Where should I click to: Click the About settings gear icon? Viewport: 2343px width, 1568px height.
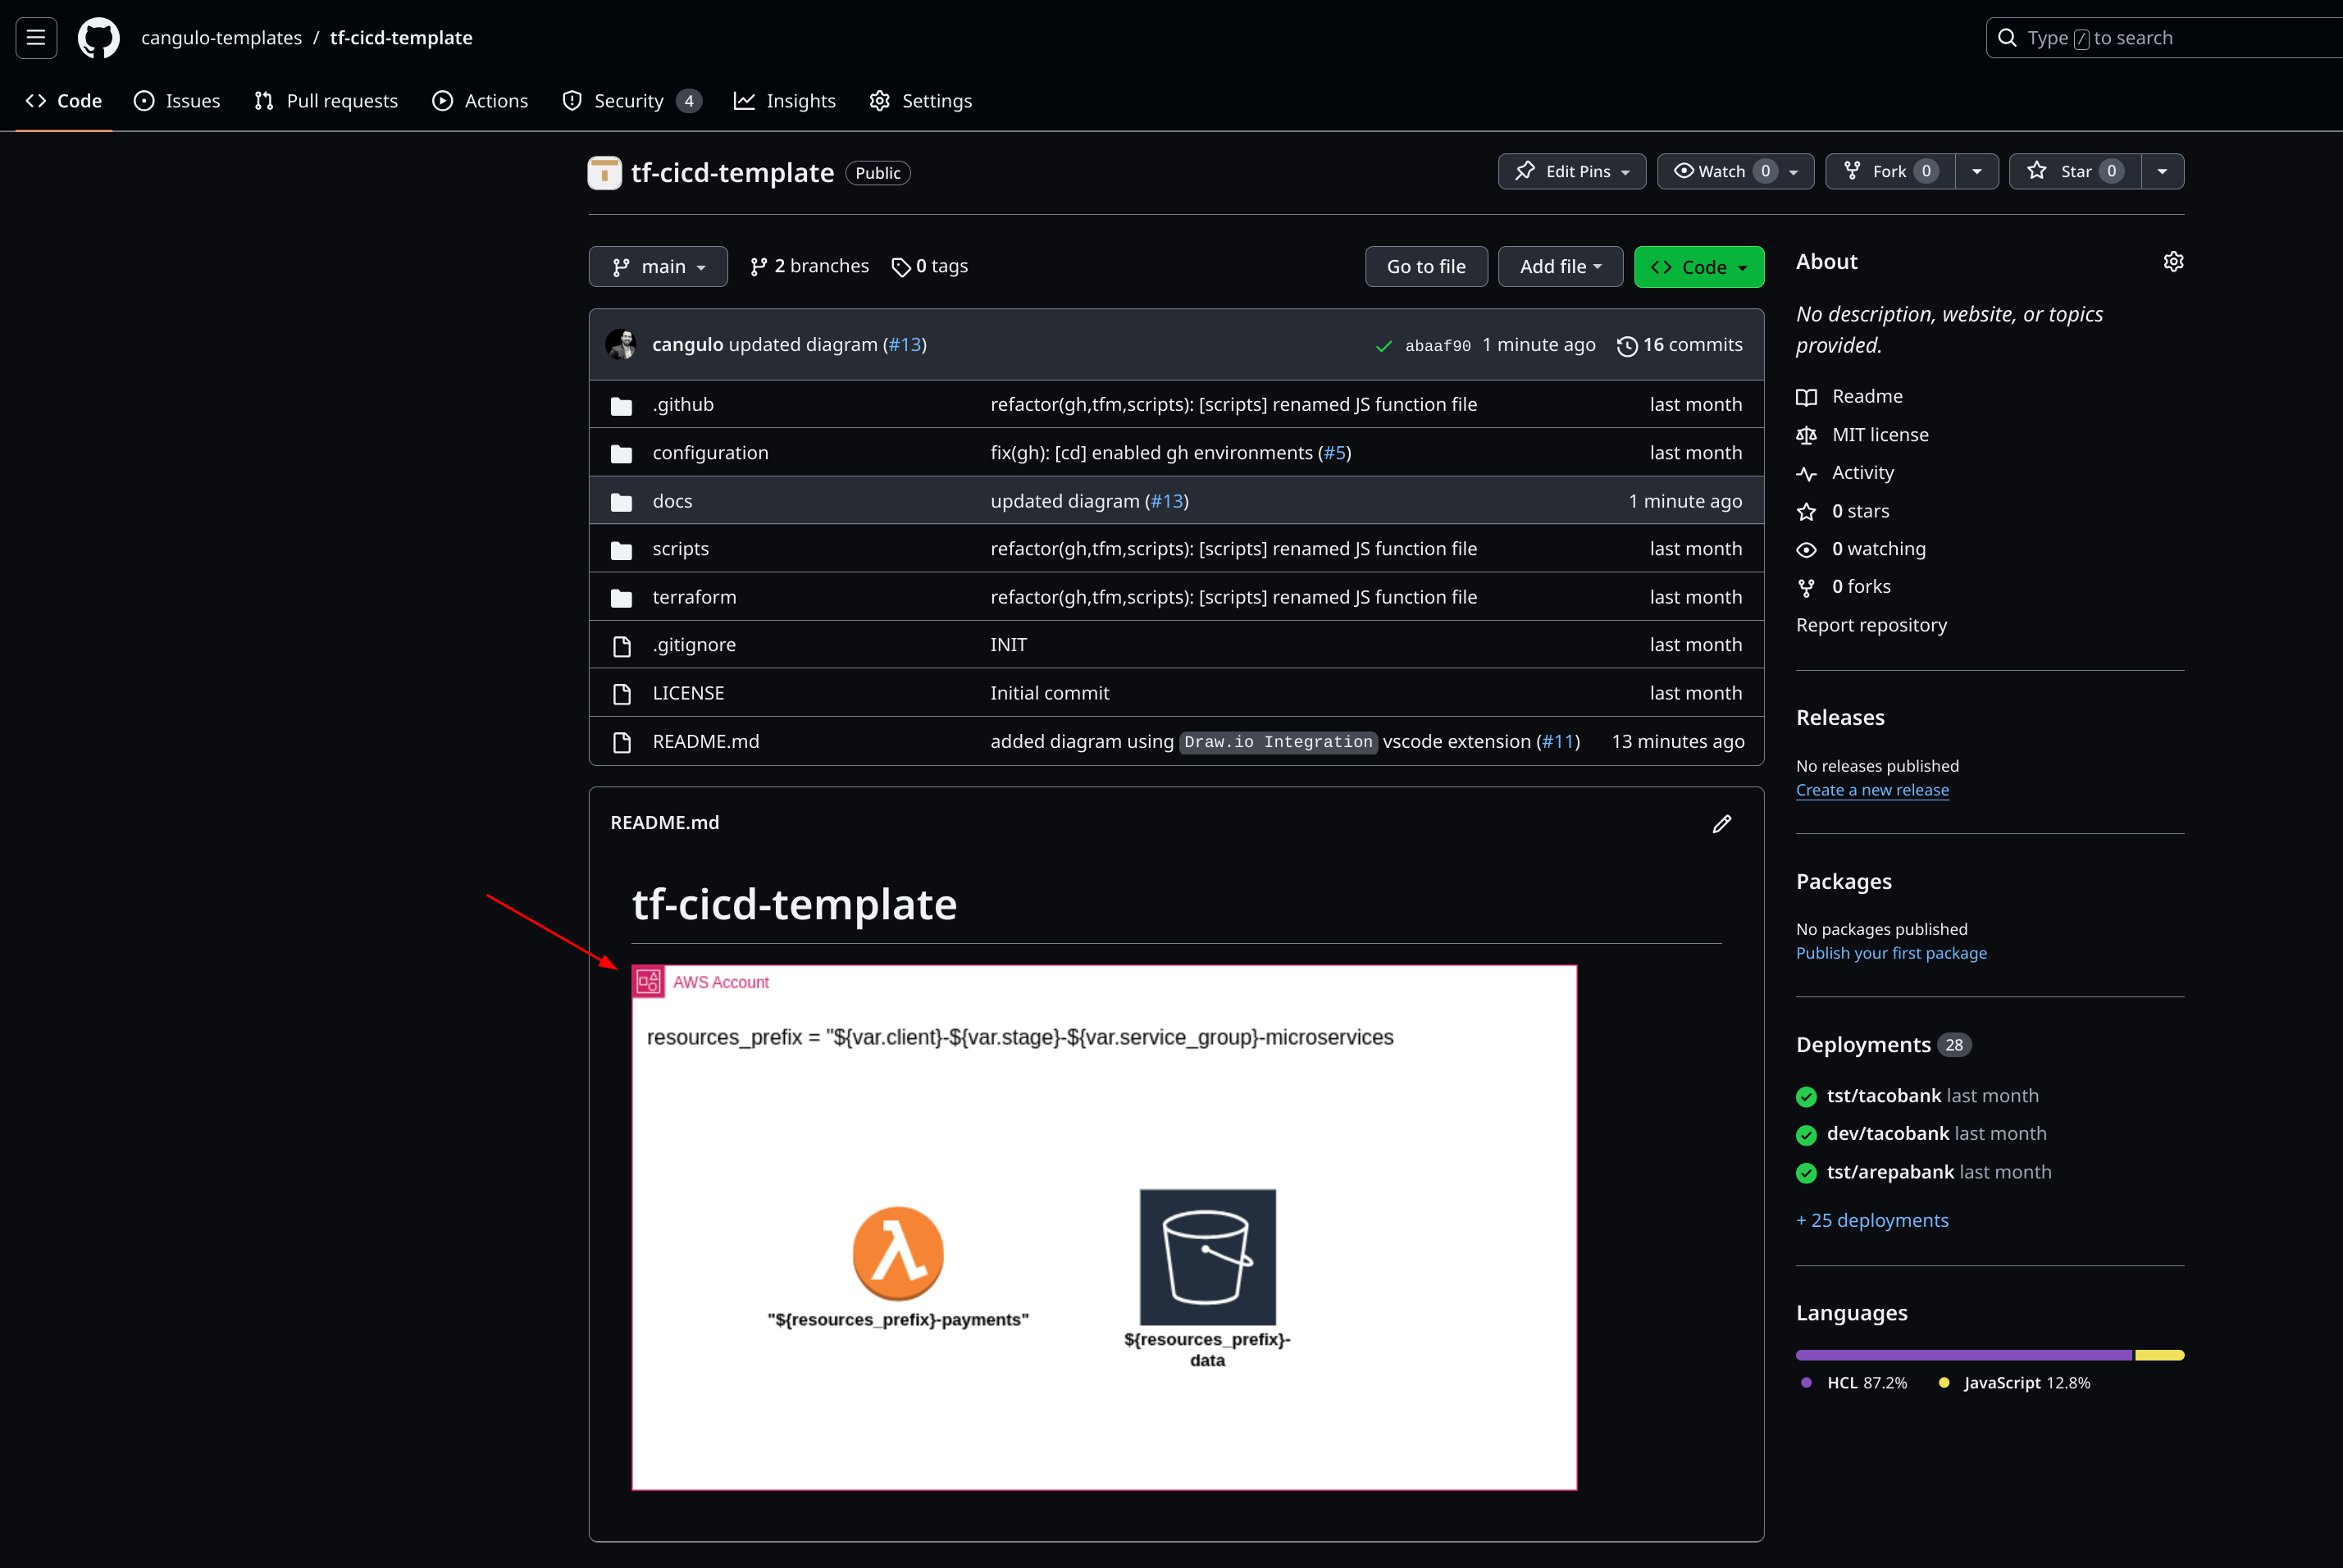coord(2173,262)
